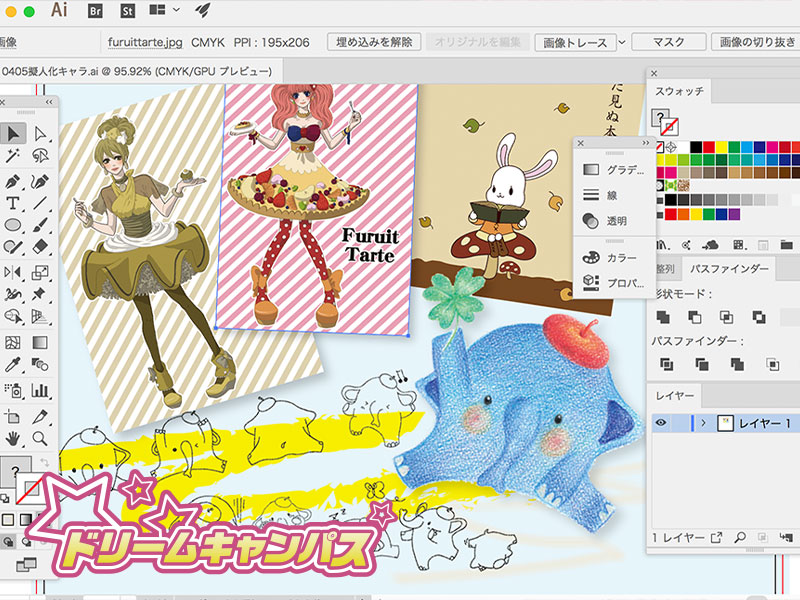Switch to レイヤー tab
Image resolution: width=800 pixels, height=600 pixels.
[x=674, y=395]
